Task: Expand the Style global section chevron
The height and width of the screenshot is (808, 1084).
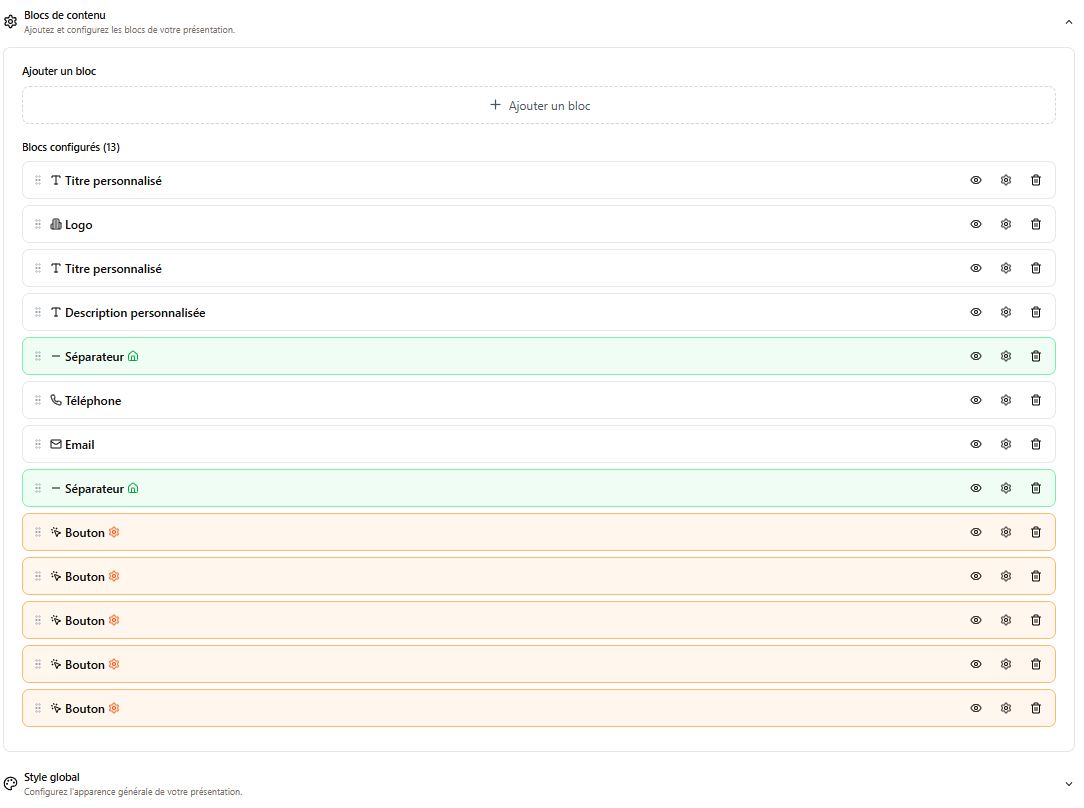Action: point(1068,783)
